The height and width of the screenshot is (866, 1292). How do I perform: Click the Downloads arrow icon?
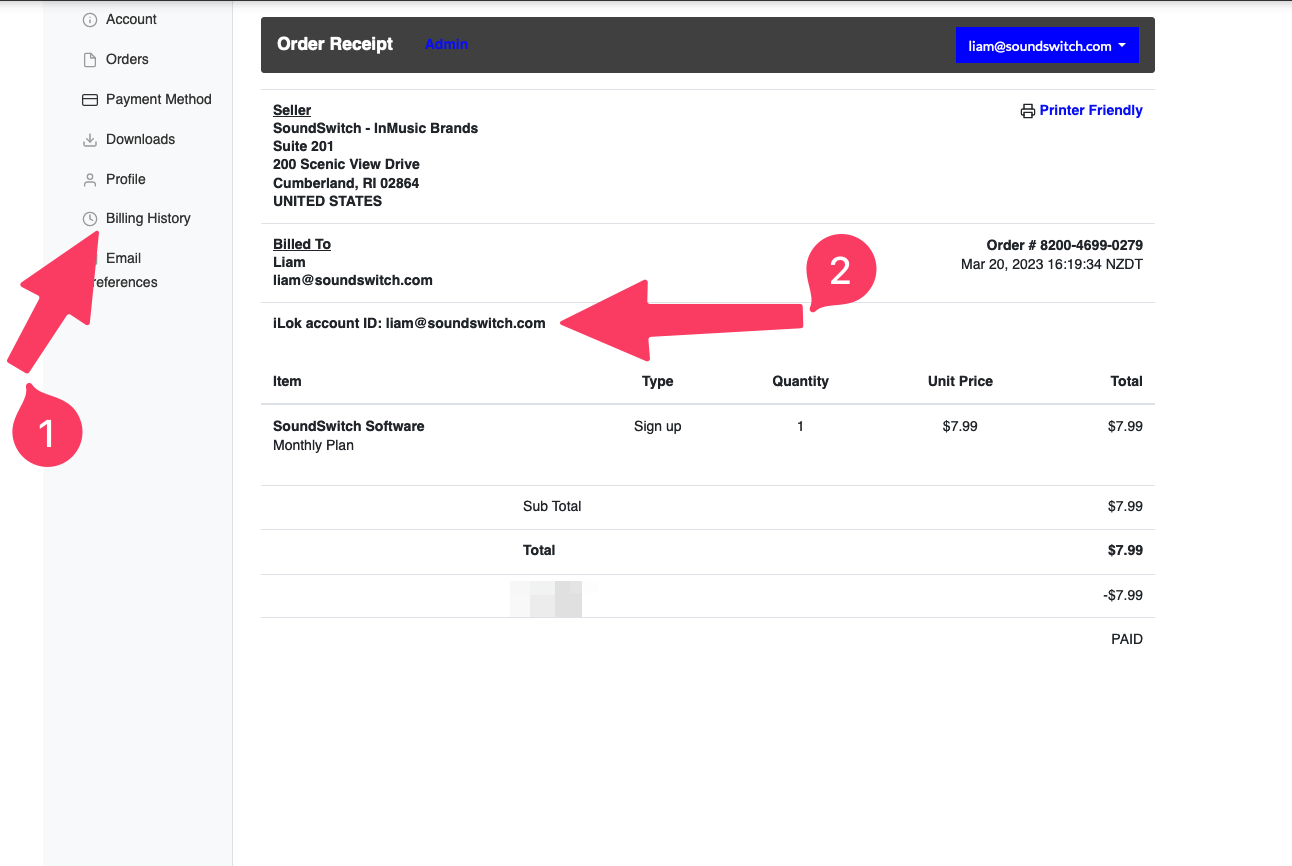coord(89,140)
